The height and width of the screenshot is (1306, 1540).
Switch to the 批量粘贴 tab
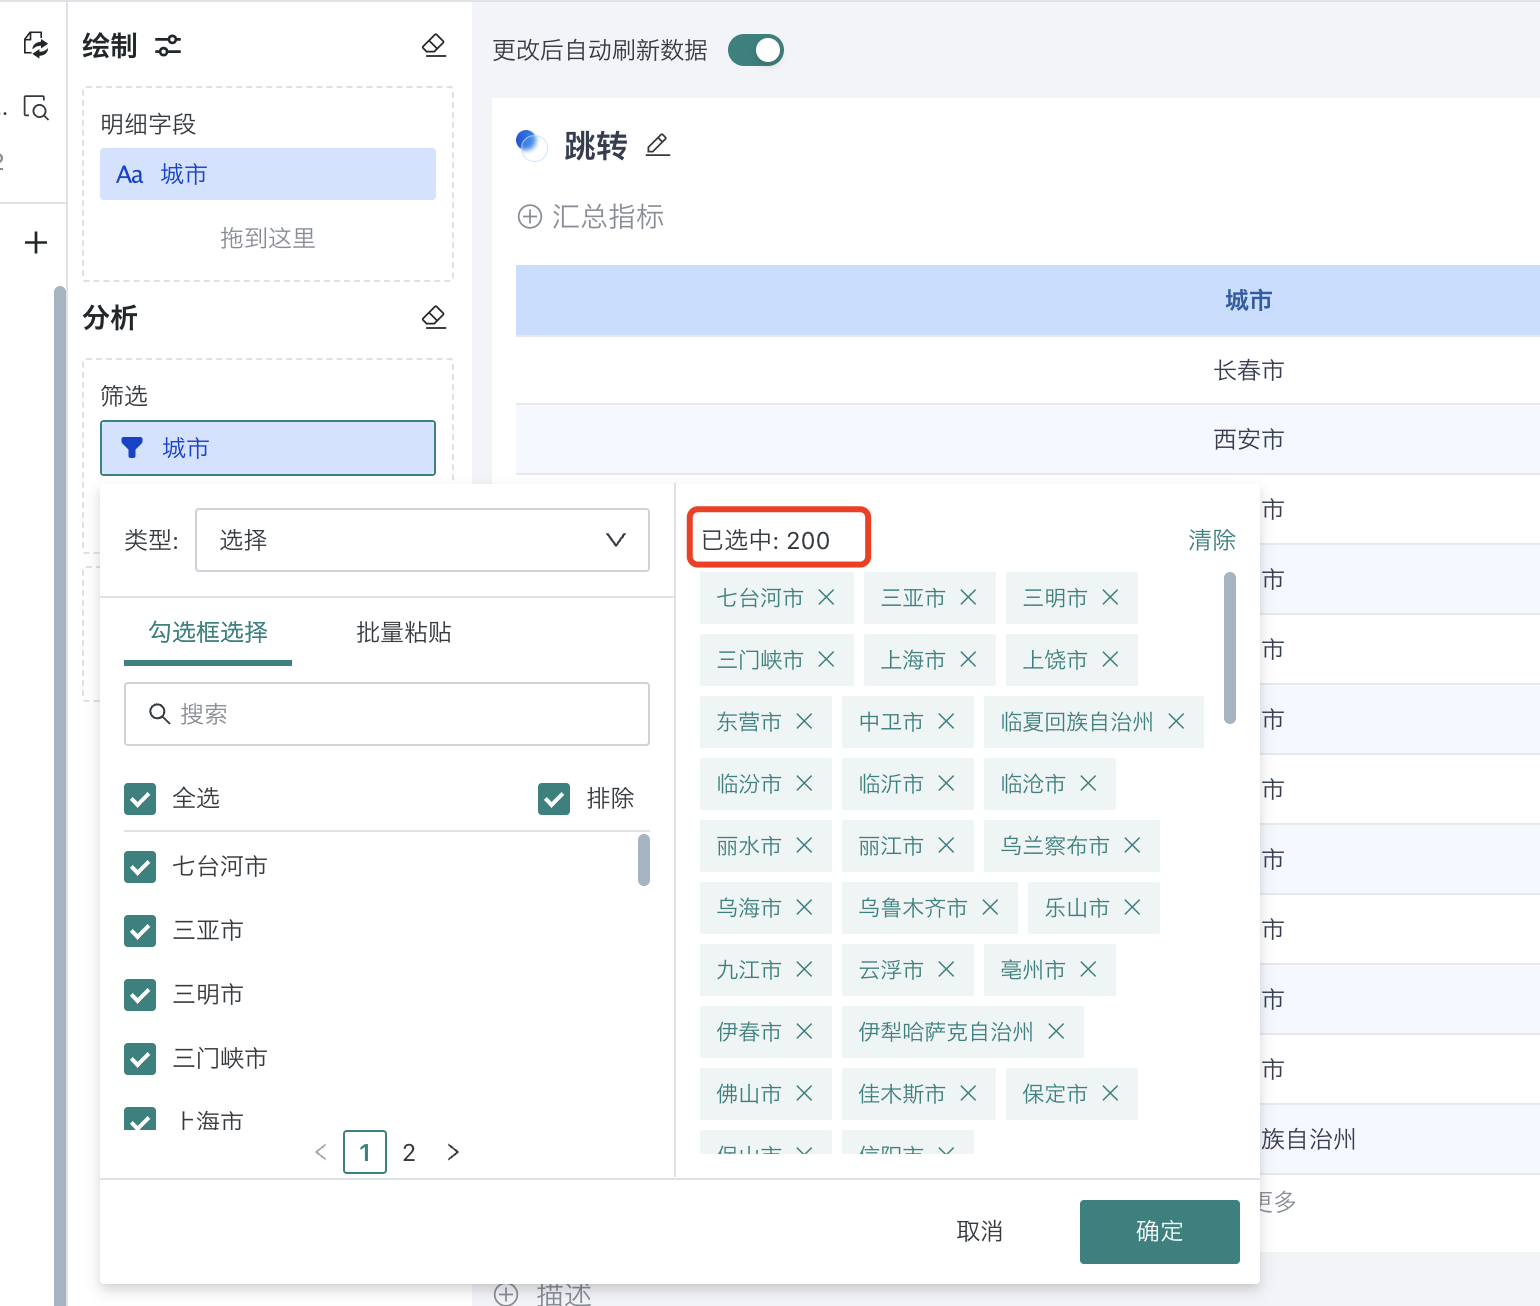(403, 632)
